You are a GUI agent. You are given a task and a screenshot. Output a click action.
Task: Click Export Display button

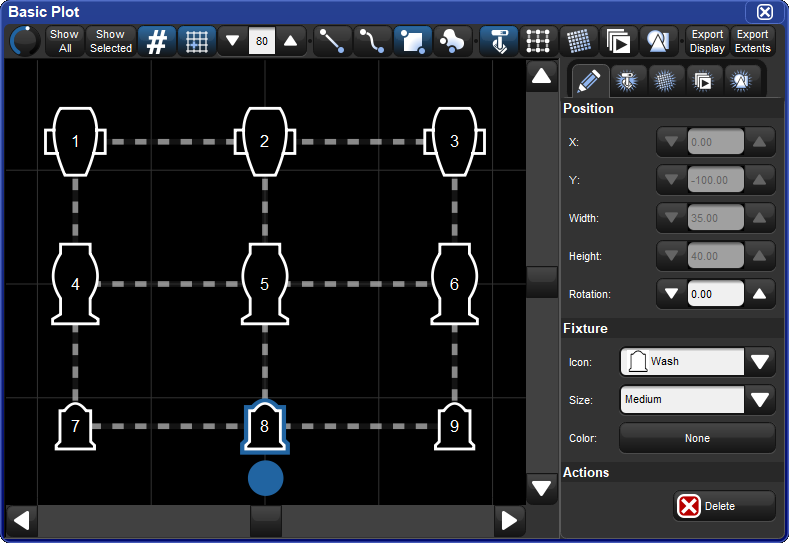point(707,41)
